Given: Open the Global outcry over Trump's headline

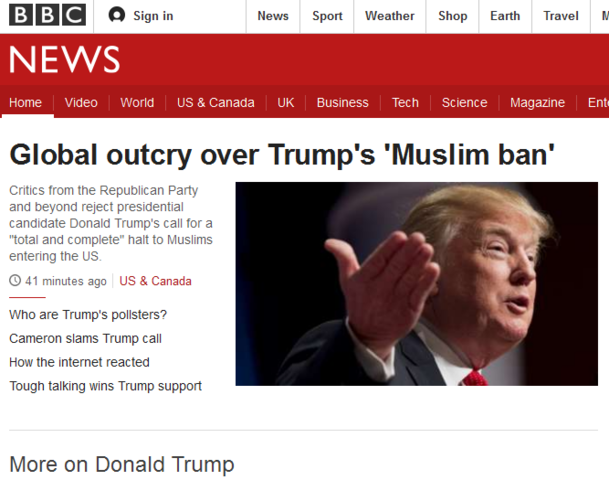Looking at the screenshot, I should [282, 155].
